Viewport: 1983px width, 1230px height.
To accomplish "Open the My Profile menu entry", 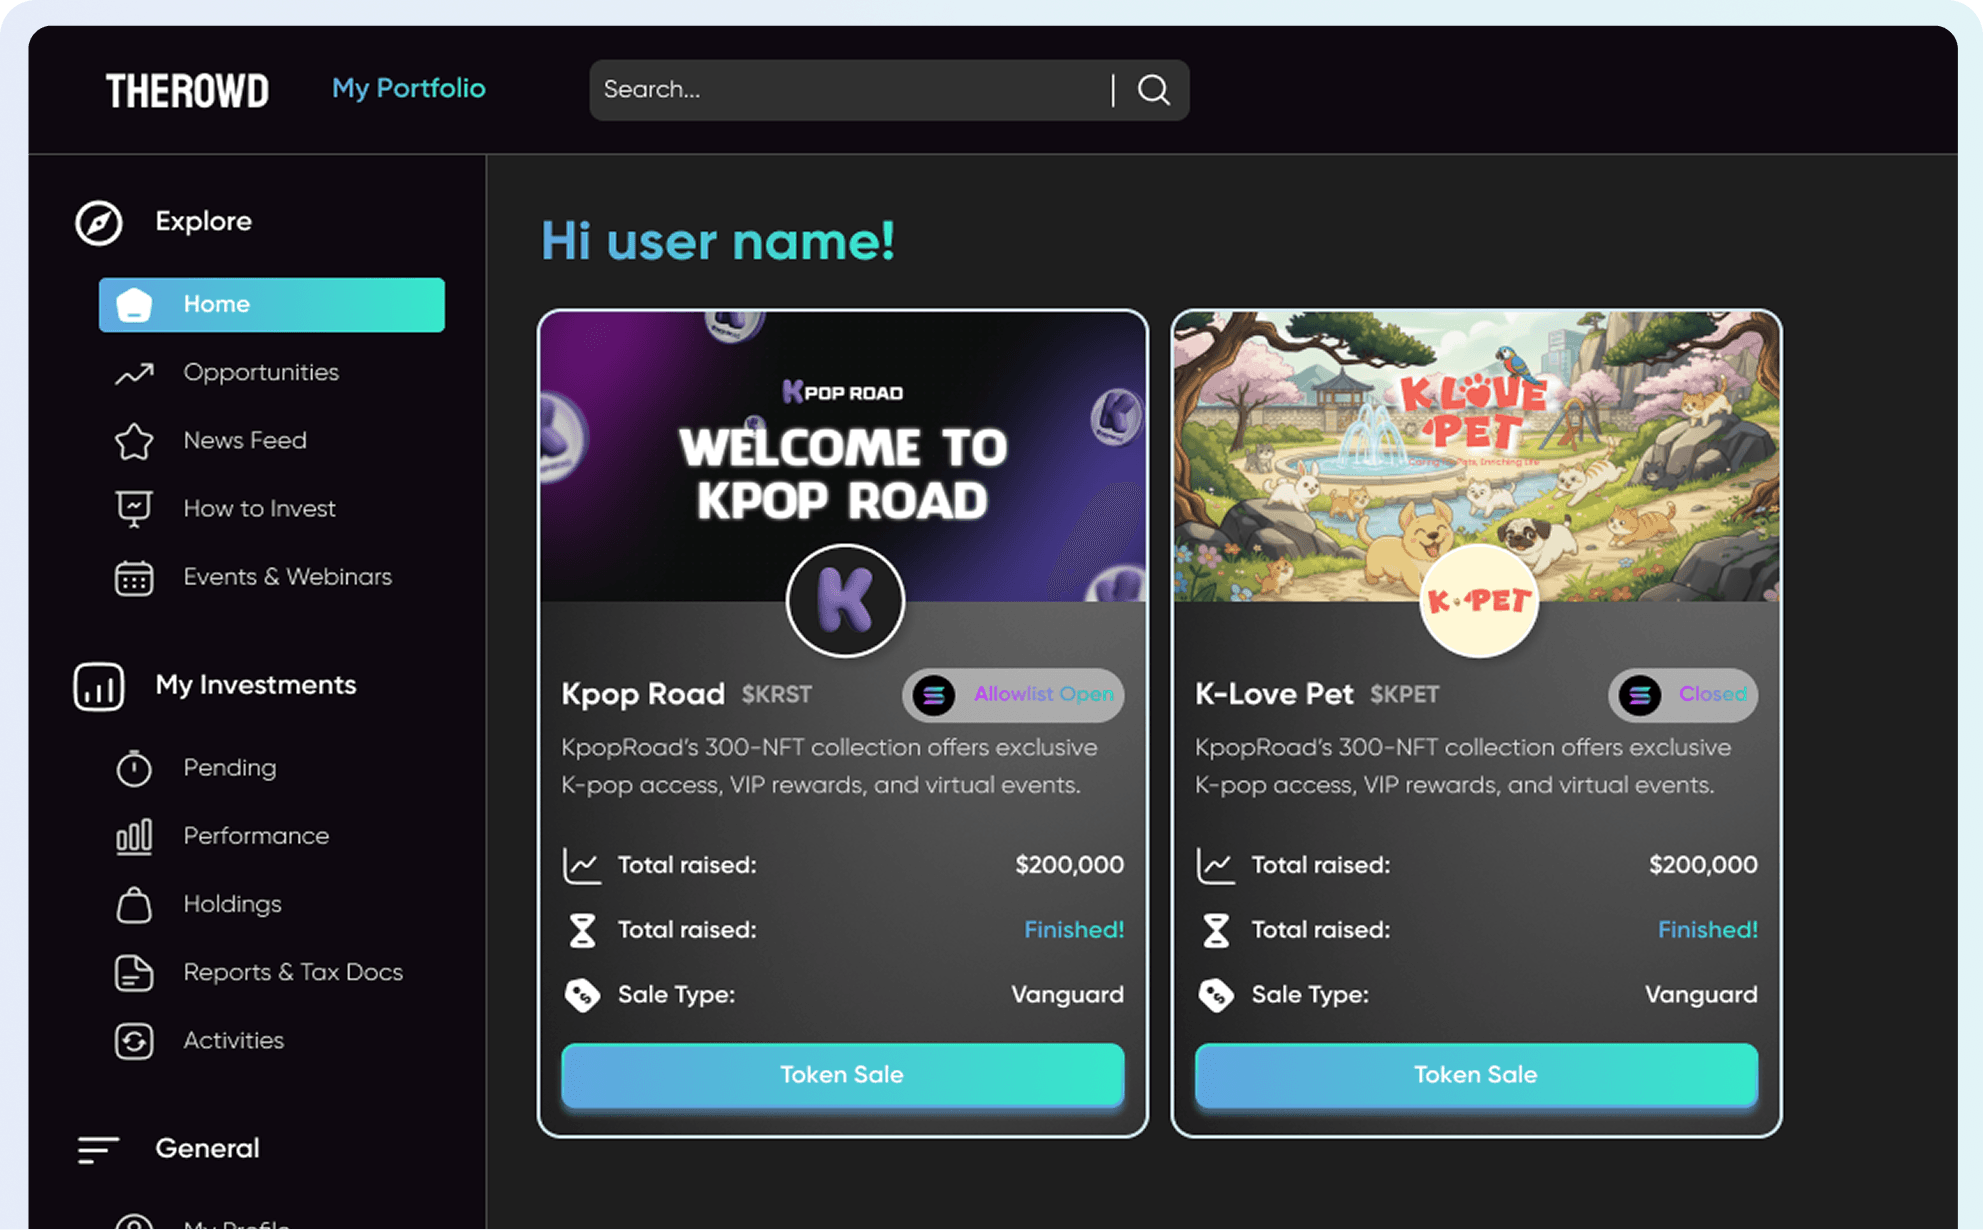I will tap(237, 1222).
